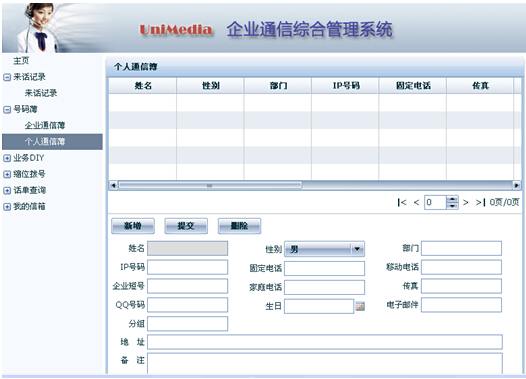Expand the 业务DIY tree group
Screen dimensions: 526x379
pyautogui.click(x=7, y=158)
